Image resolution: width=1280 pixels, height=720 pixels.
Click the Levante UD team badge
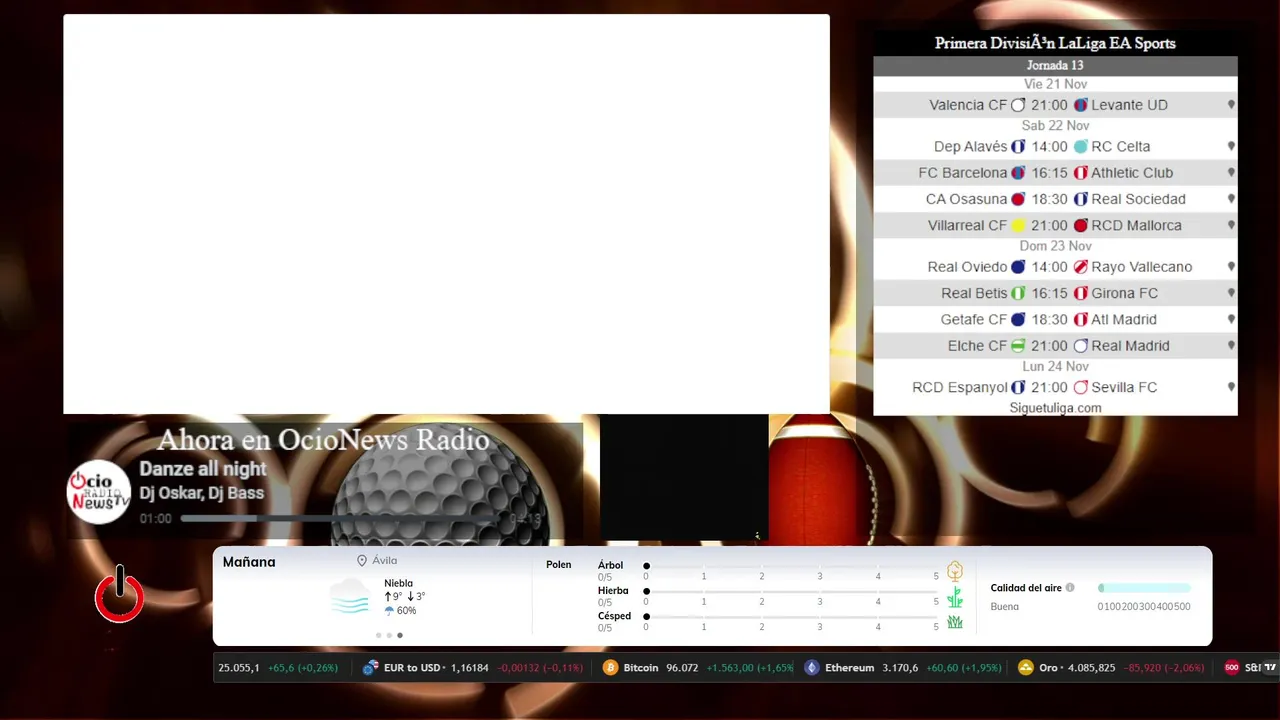point(1080,105)
